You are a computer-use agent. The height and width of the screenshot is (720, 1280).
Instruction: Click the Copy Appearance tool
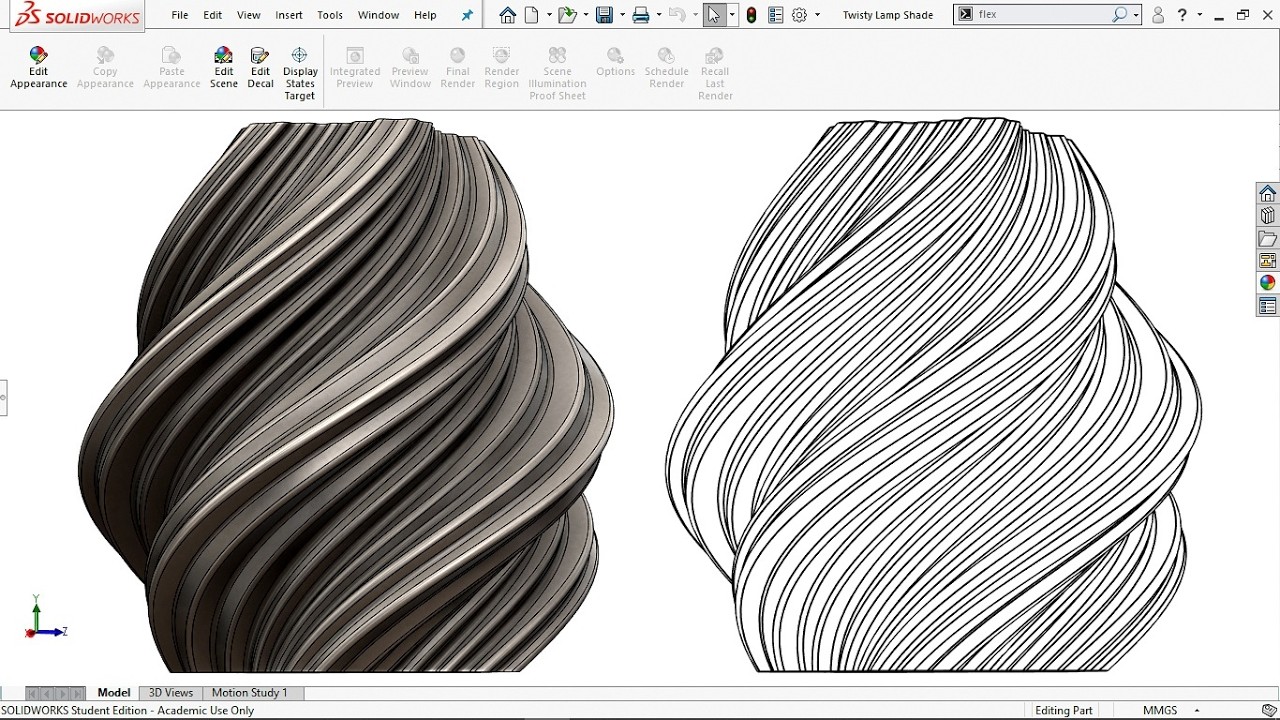pyautogui.click(x=105, y=68)
